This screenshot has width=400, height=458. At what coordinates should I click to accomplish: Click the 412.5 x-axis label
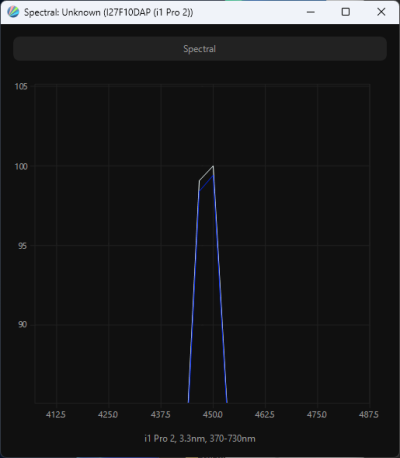coord(56,415)
